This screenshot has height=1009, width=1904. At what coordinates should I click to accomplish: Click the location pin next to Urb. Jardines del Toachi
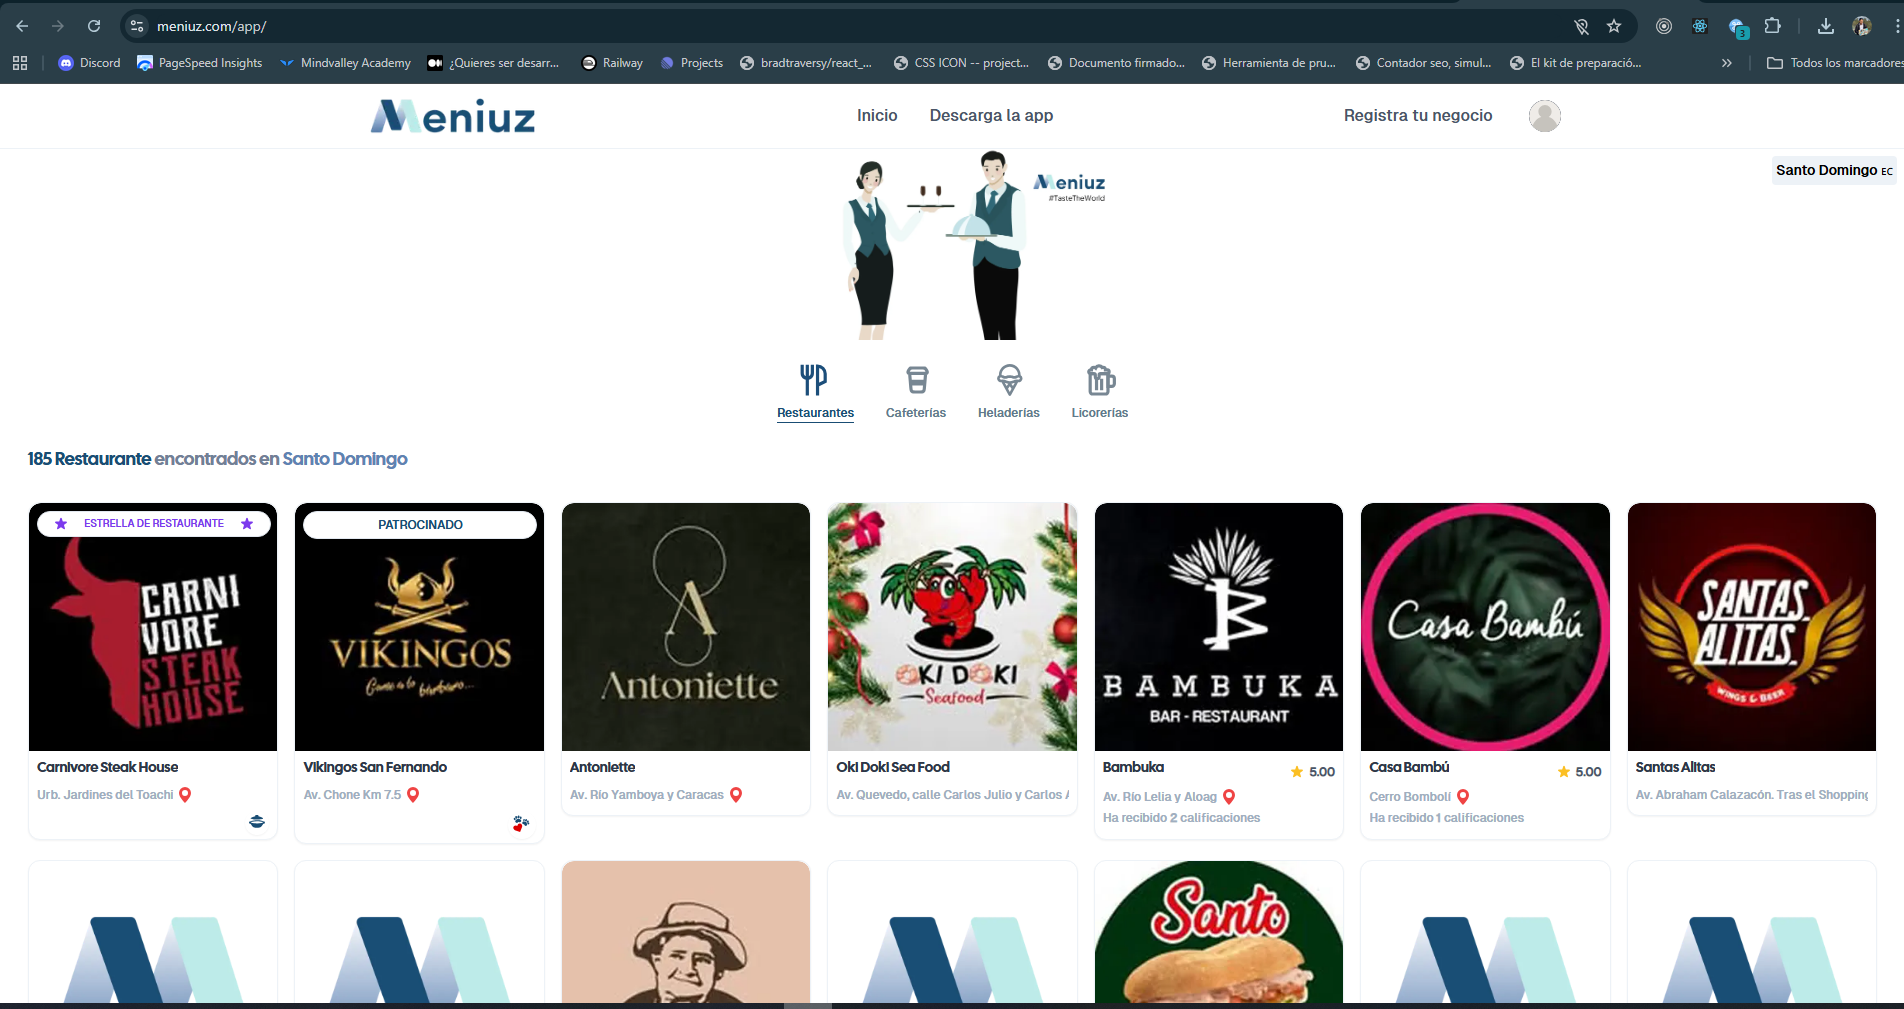[x=186, y=794]
